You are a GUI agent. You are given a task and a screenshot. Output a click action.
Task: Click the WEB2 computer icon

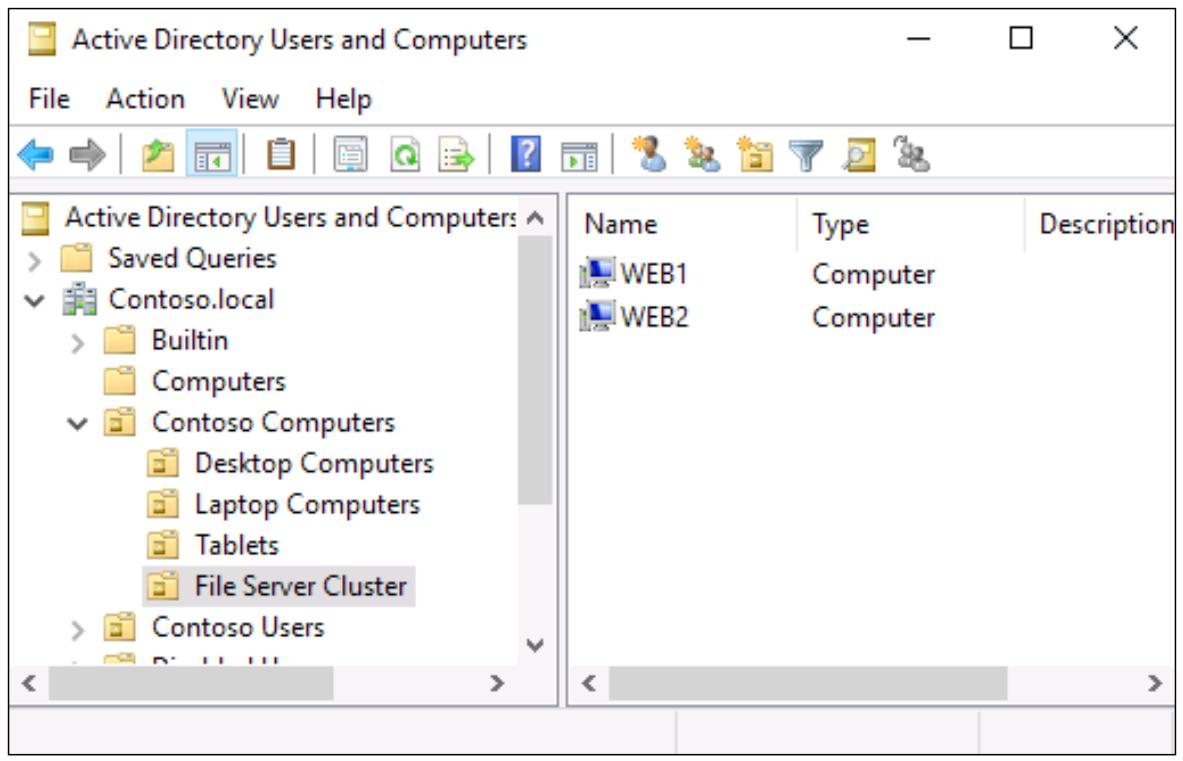pyautogui.click(x=597, y=316)
